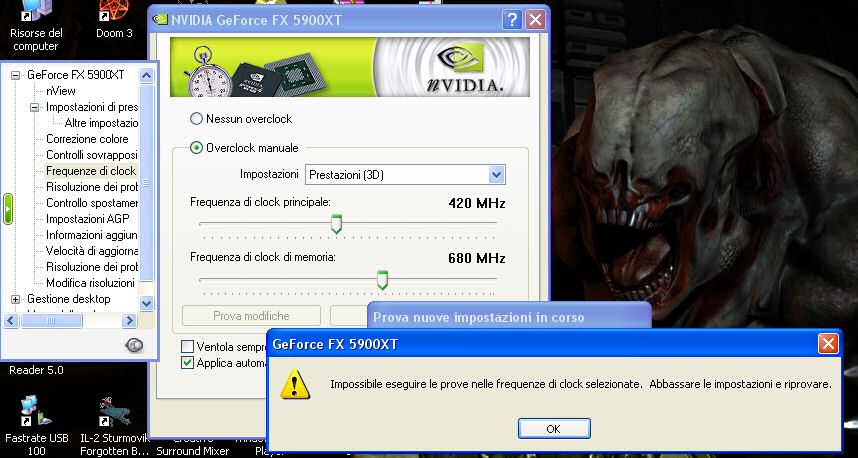
Task: Collapse the GeForce FX 5900XT tree node
Action: pos(15,76)
